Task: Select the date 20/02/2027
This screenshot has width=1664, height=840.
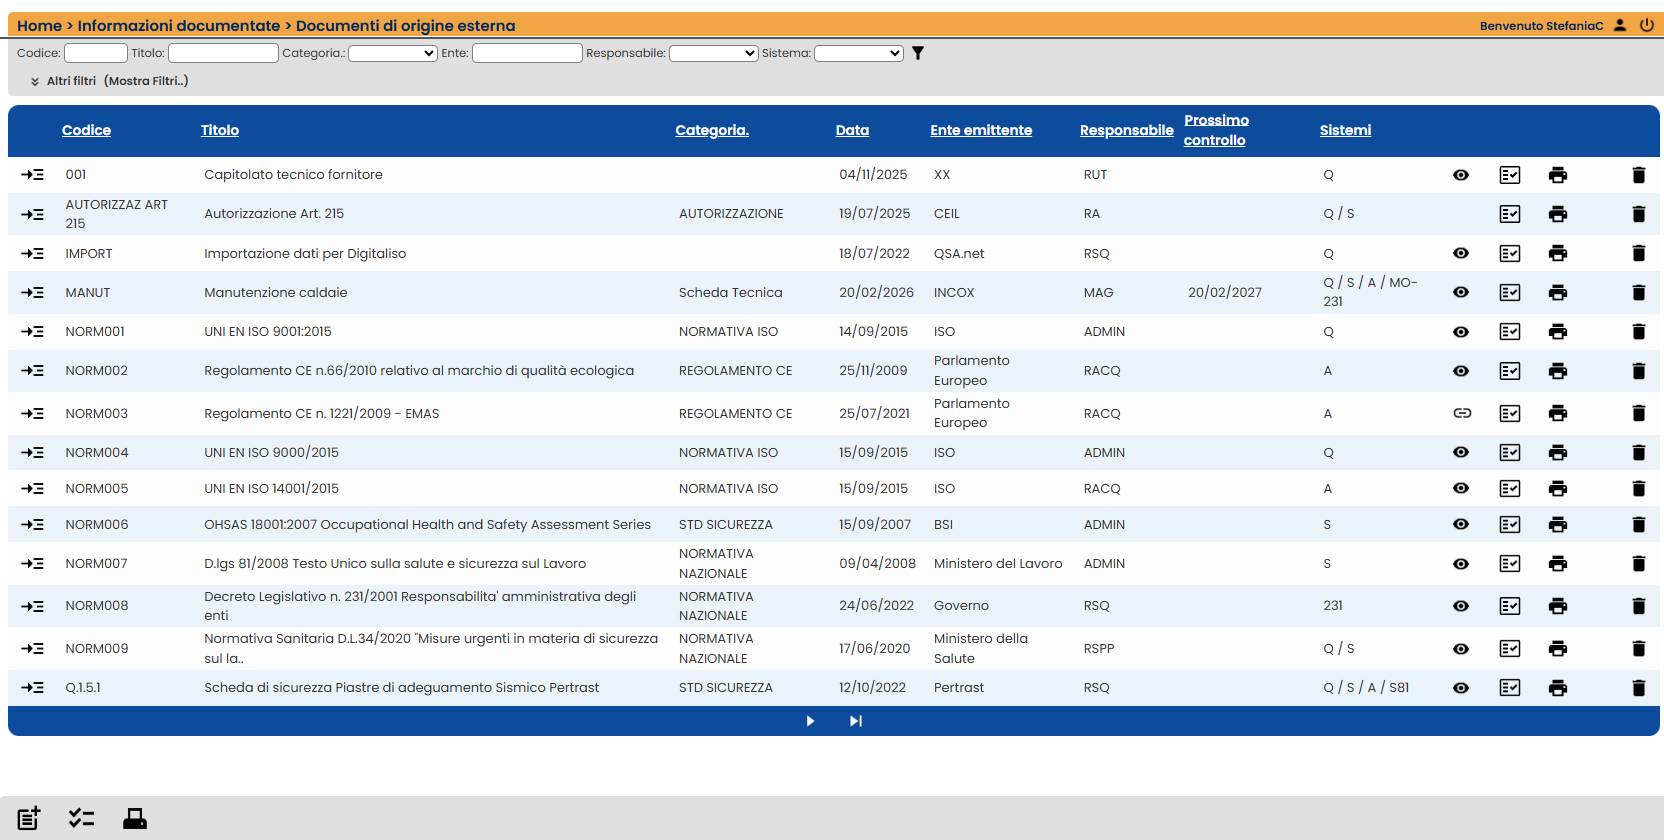Action: [1225, 293]
